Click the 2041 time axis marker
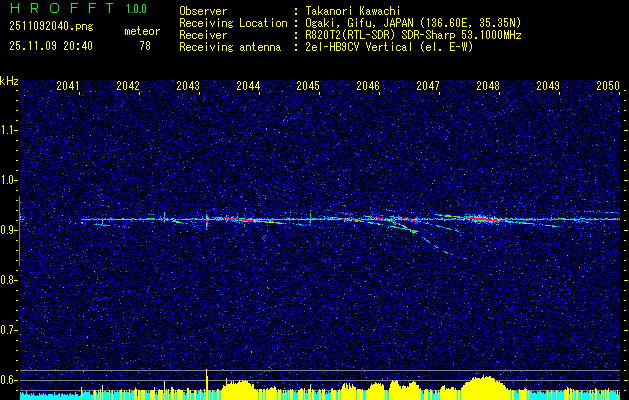Viewport: 629px width, 400px height. click(67, 86)
